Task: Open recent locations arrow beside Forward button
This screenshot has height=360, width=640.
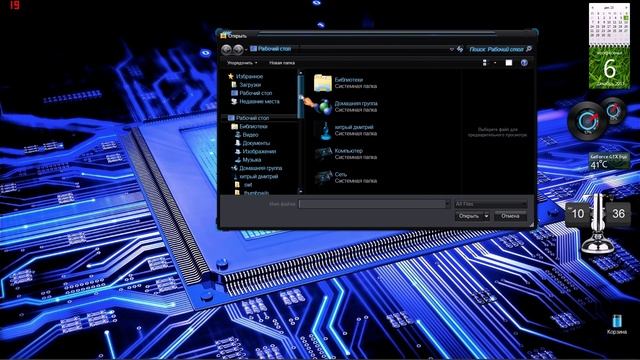Action: pyautogui.click(x=246, y=50)
